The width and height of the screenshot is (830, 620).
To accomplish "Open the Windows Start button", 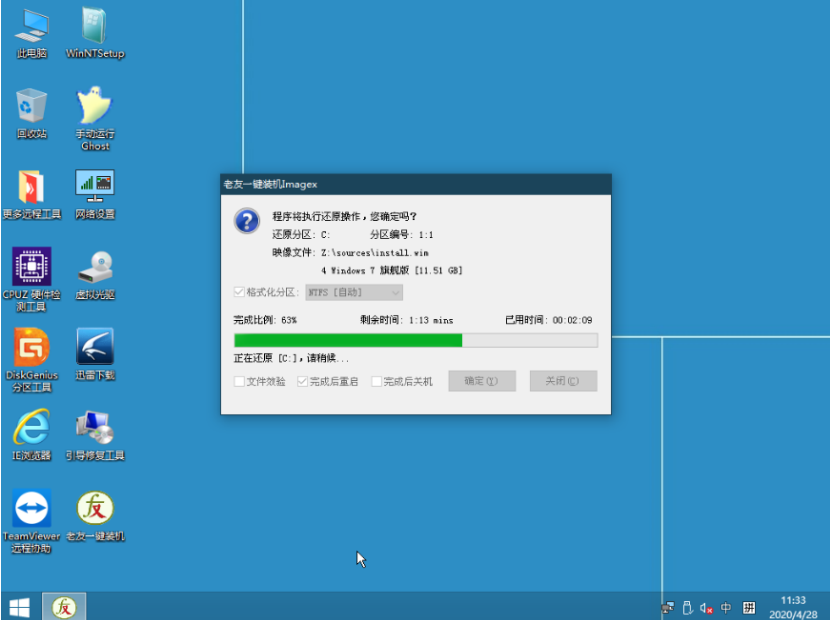I will coord(20,607).
